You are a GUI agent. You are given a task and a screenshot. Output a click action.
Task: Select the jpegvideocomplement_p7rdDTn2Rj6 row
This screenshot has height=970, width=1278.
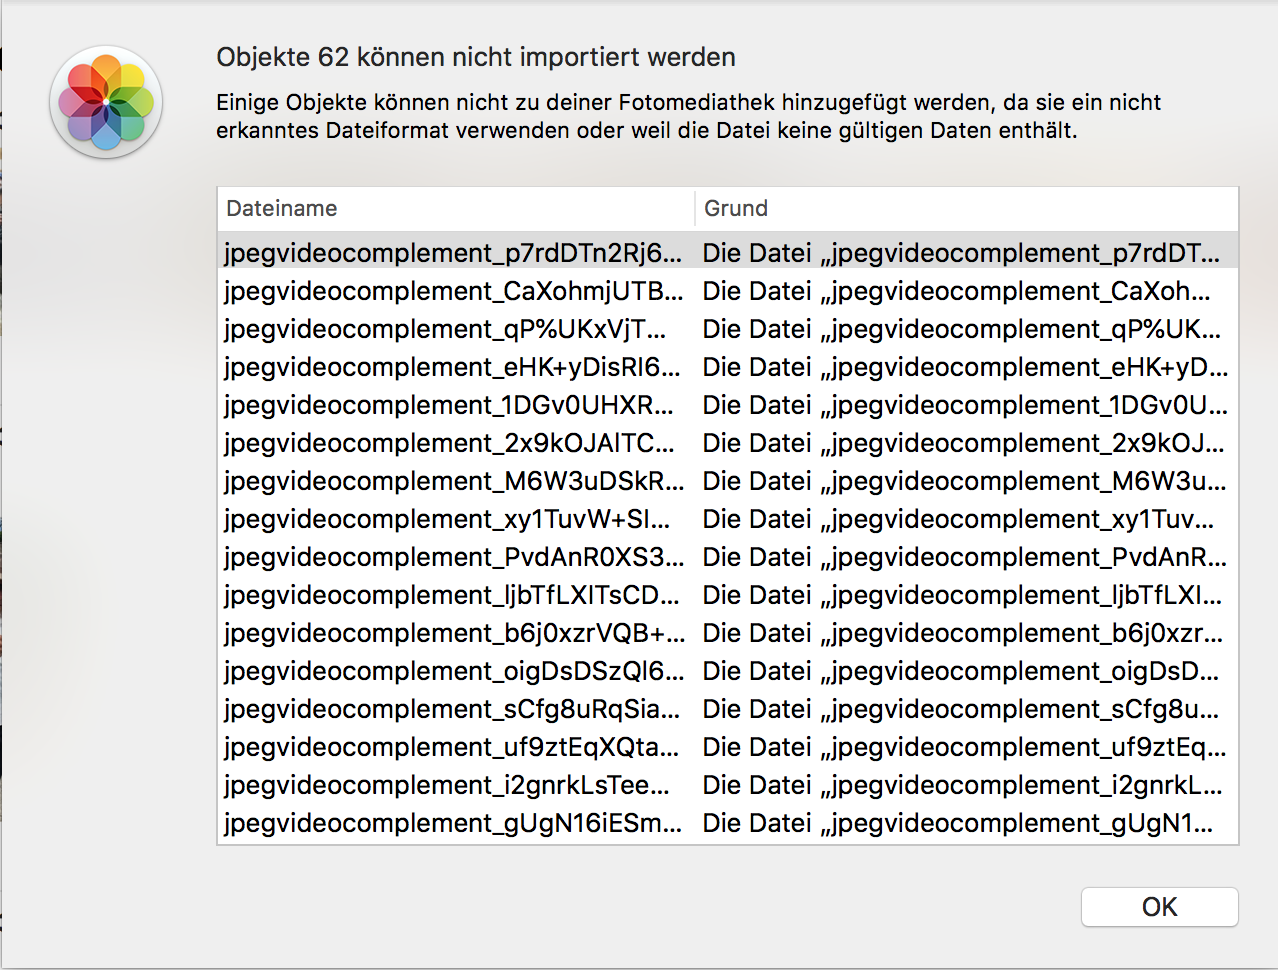tap(453, 253)
